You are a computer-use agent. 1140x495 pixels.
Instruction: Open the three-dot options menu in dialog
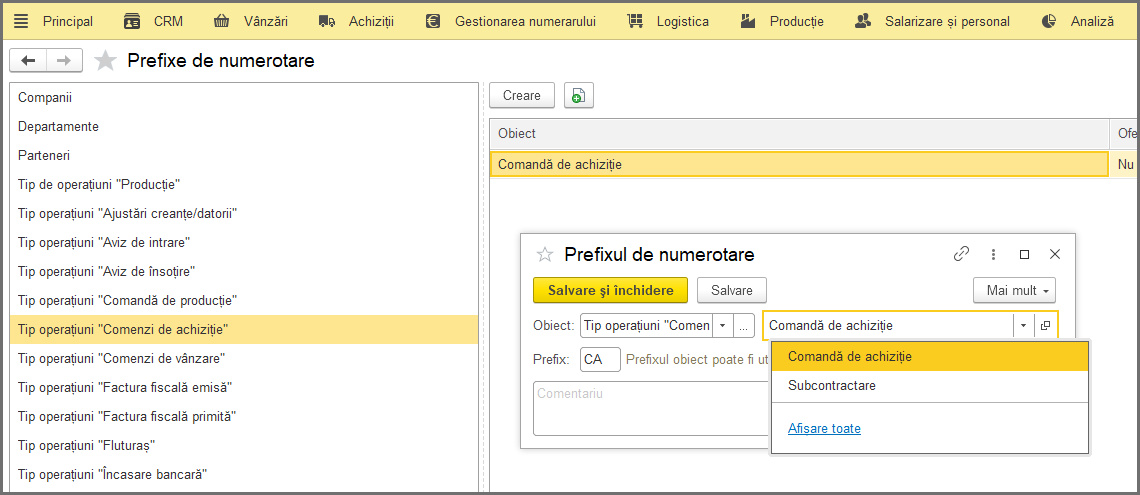(x=993, y=254)
